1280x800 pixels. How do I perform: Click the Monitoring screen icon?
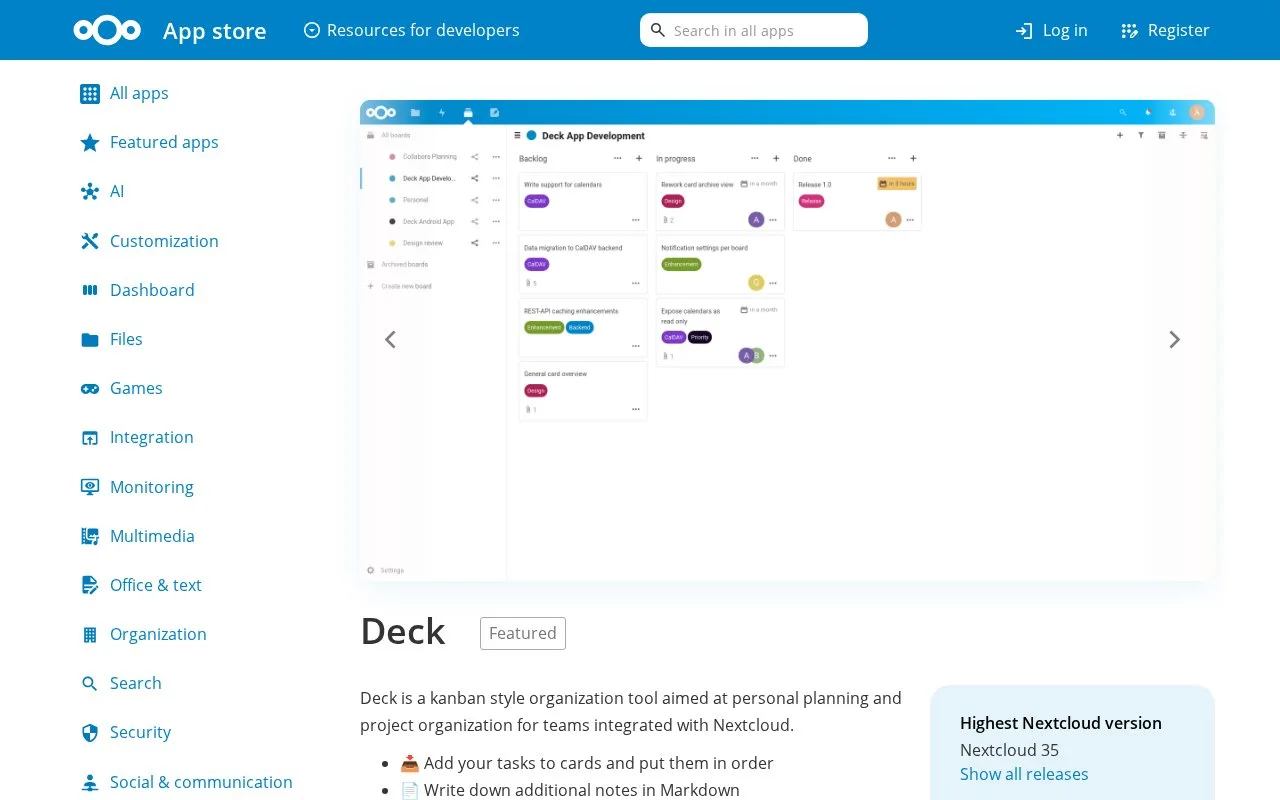[x=90, y=487]
